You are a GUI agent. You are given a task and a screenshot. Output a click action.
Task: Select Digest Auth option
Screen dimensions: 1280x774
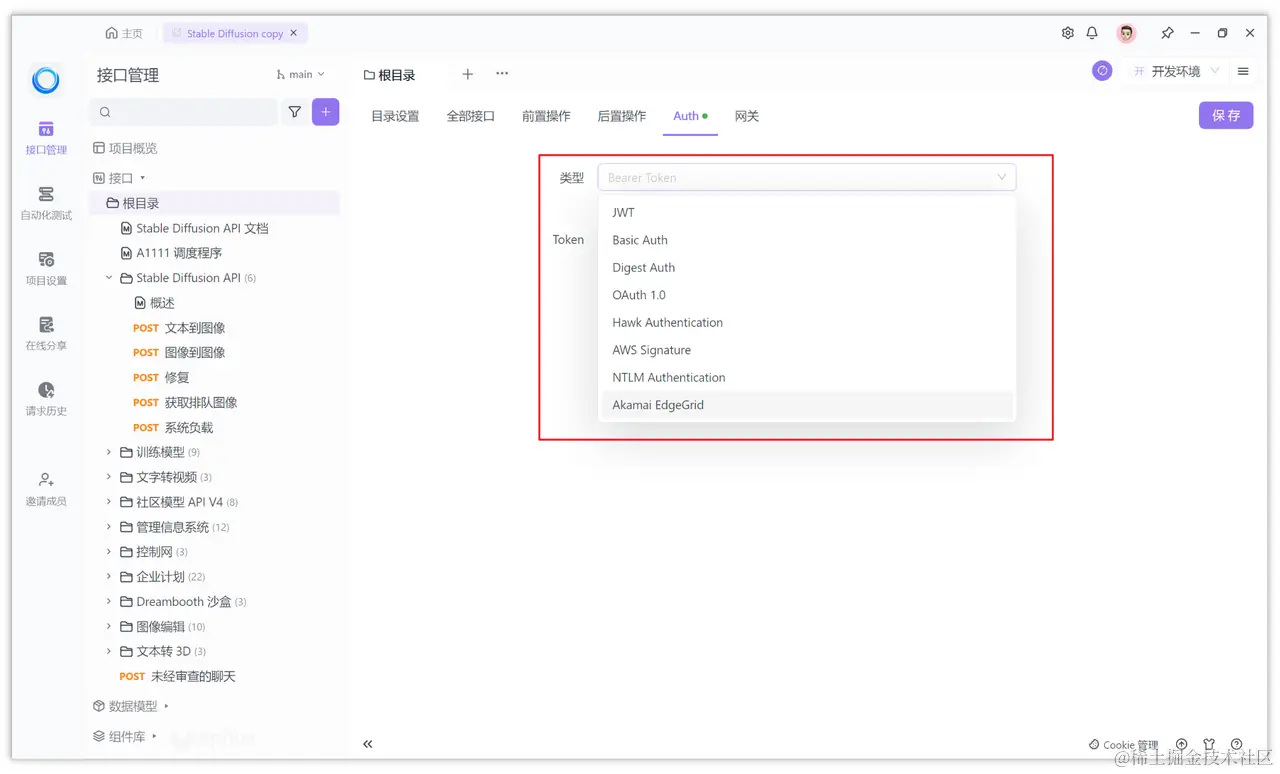point(807,267)
